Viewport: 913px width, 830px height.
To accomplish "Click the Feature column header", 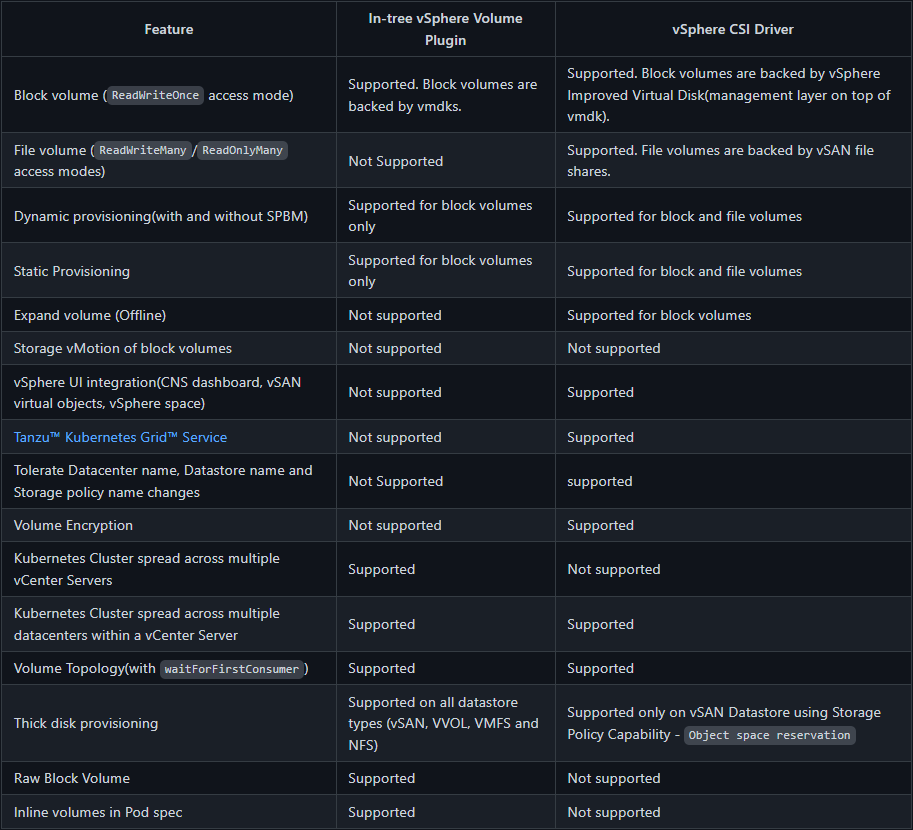I will [x=169, y=29].
